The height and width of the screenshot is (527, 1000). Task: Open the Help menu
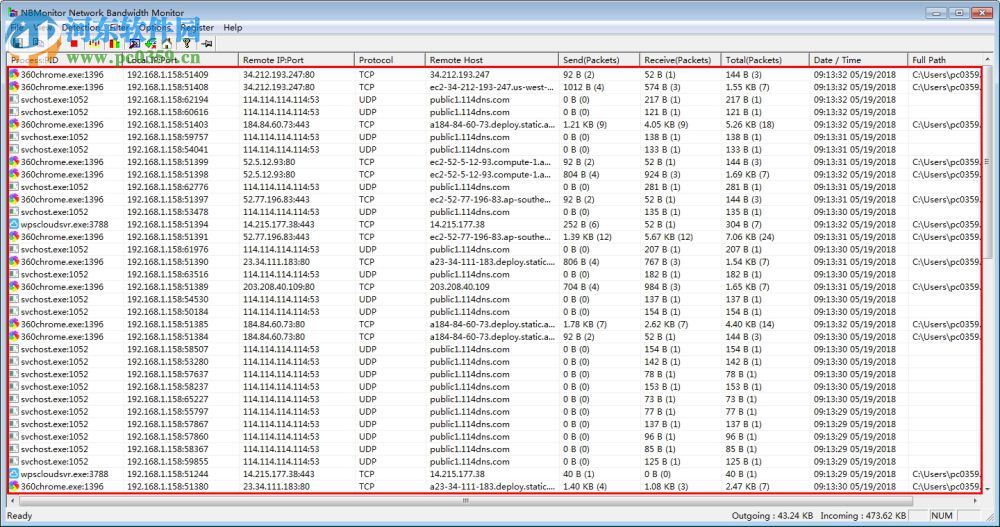(233, 27)
